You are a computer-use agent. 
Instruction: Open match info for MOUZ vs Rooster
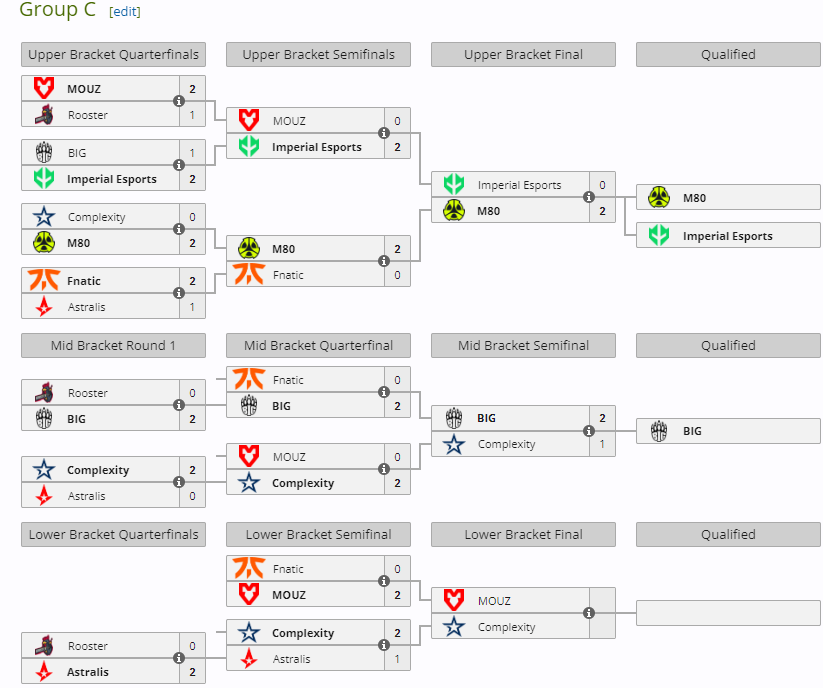pyautogui.click(x=179, y=101)
